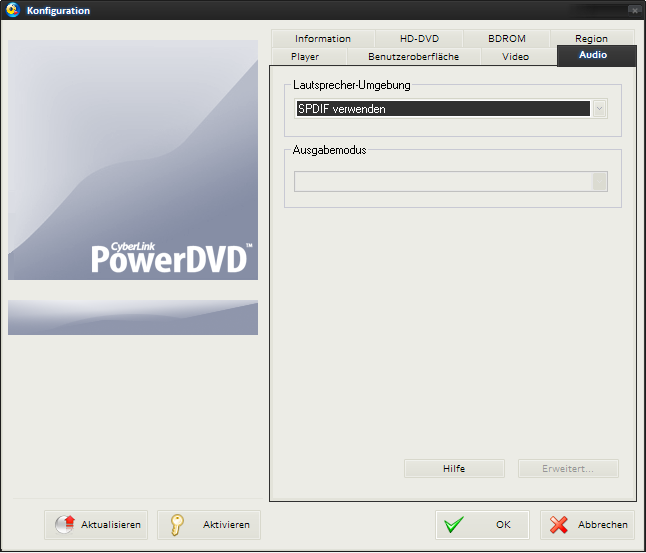Click the Aktivieren button
646x553 pixels.
click(209, 525)
